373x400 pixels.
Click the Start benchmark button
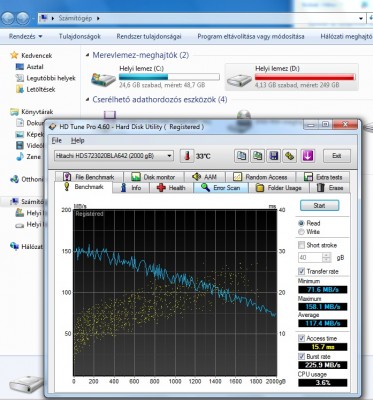click(x=319, y=205)
